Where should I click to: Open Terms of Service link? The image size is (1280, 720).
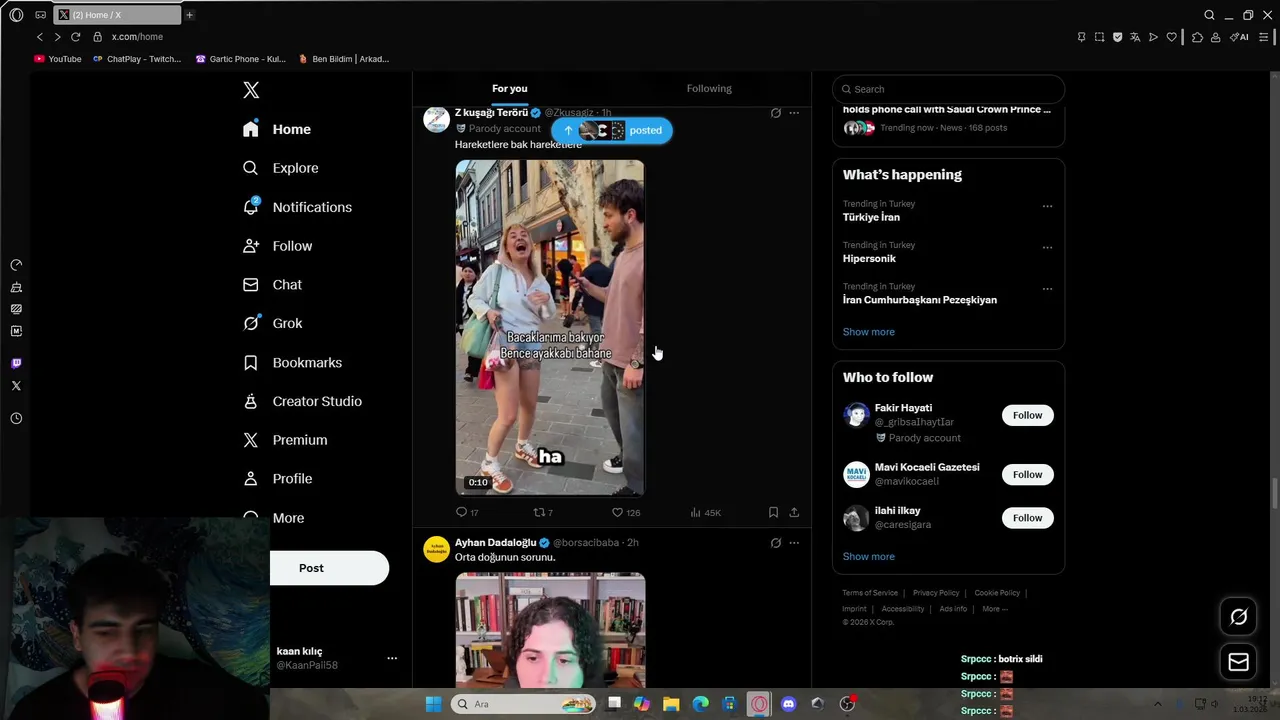870,593
